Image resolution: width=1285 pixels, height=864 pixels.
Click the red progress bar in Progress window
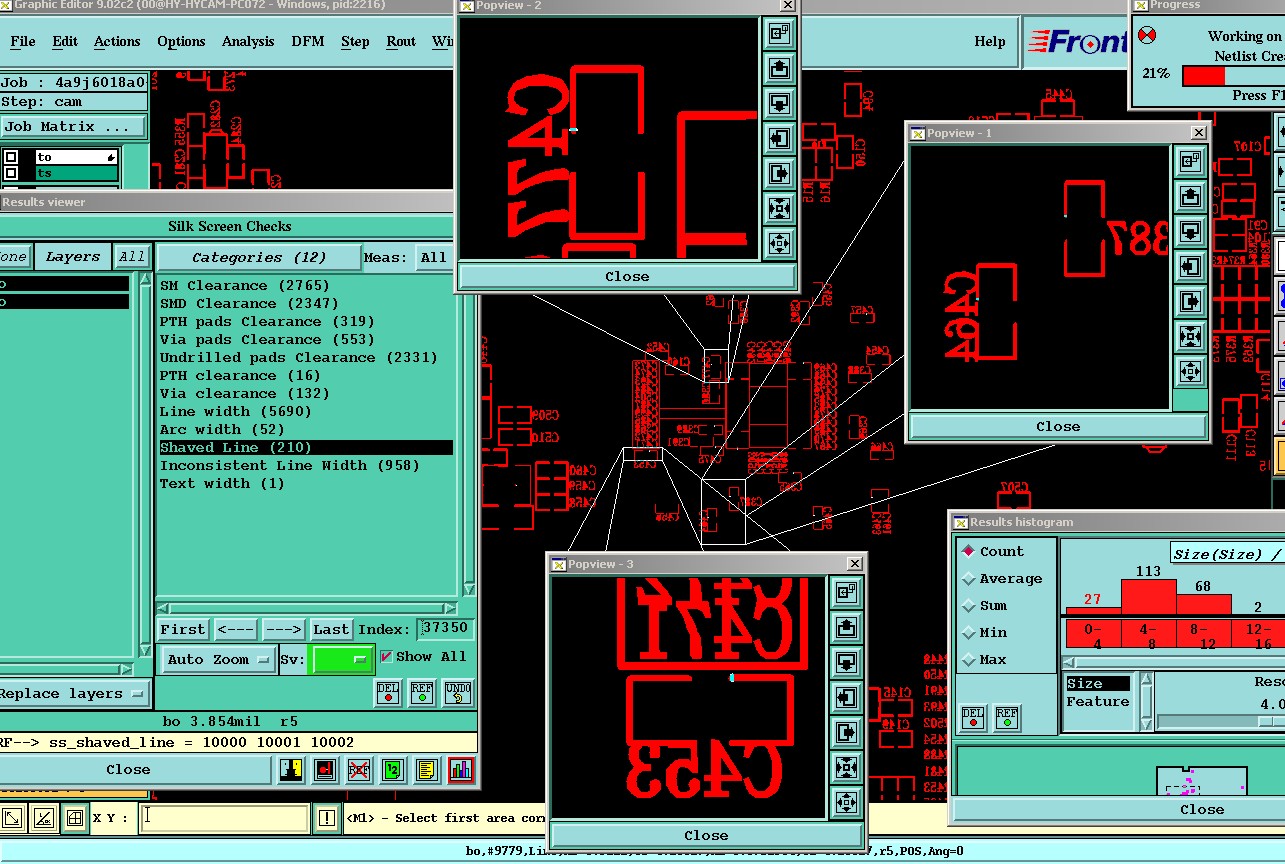coord(1203,75)
